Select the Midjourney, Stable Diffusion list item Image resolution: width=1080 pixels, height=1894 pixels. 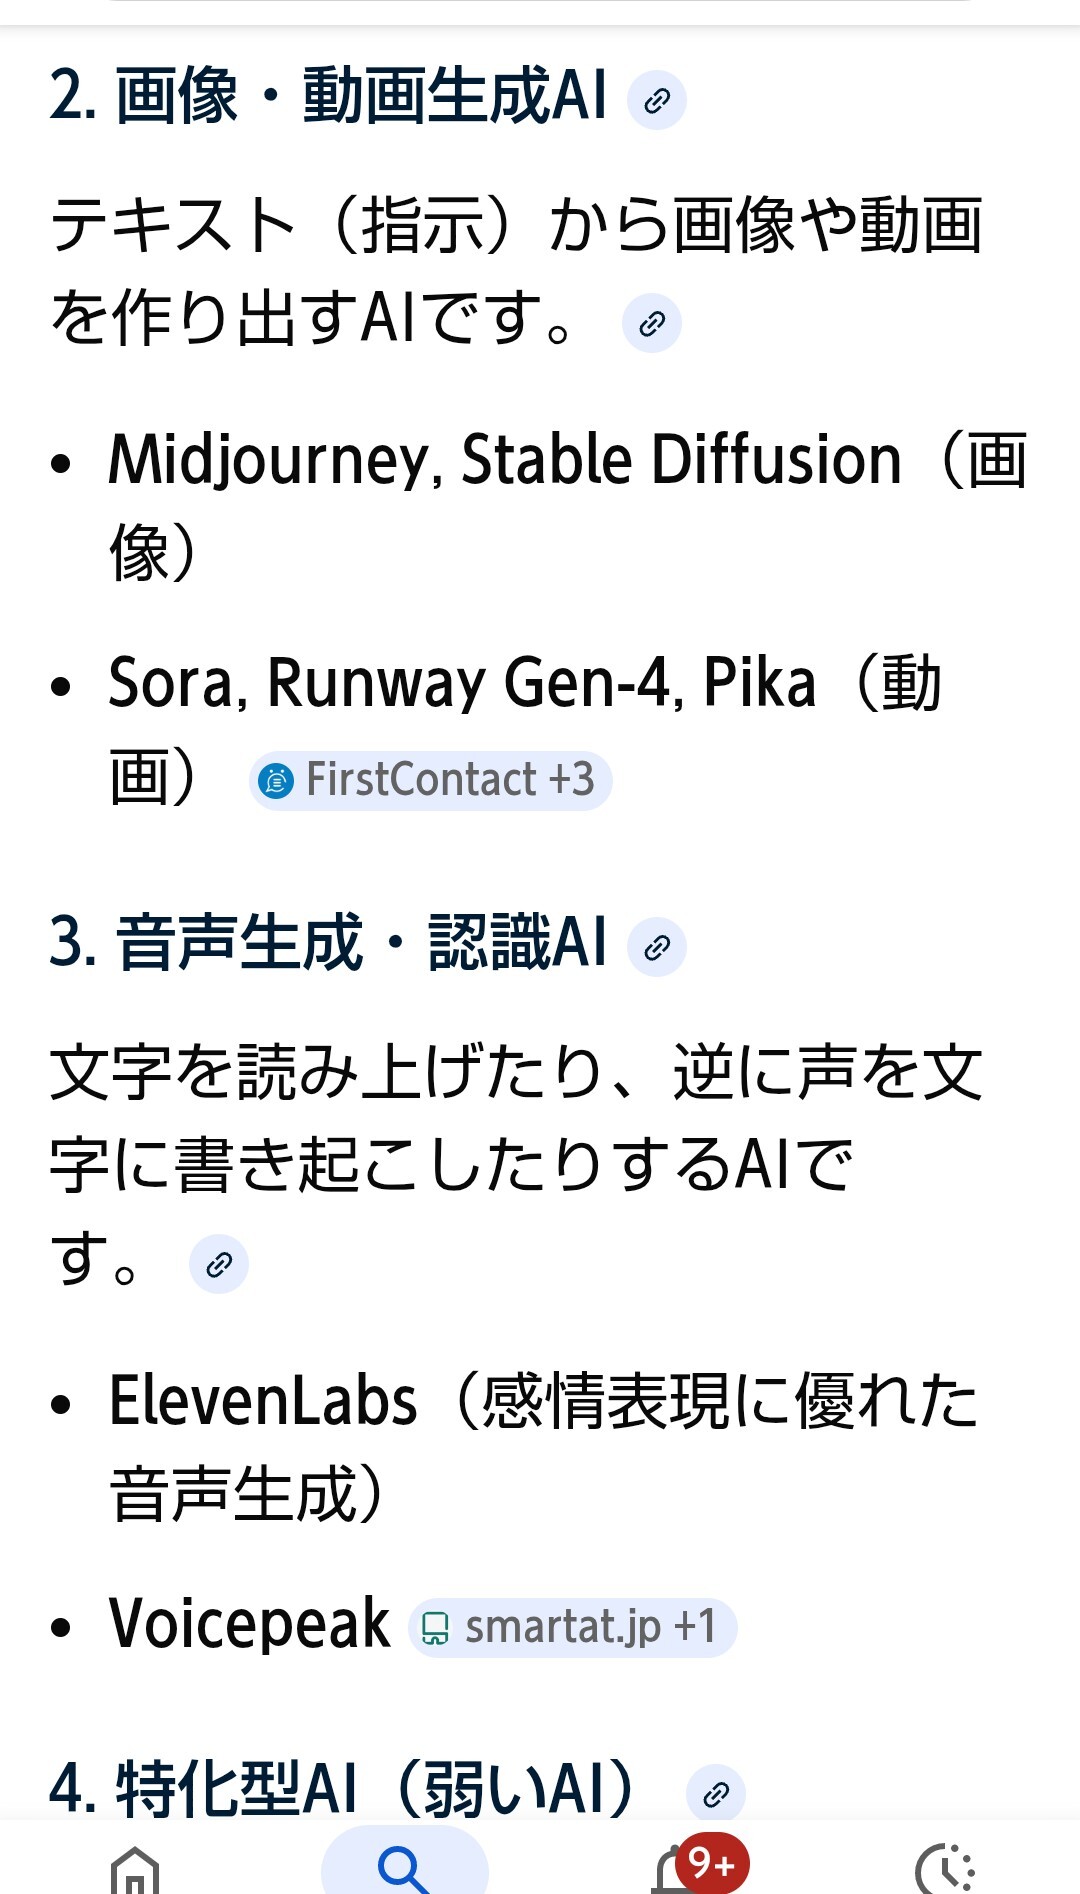(505, 461)
